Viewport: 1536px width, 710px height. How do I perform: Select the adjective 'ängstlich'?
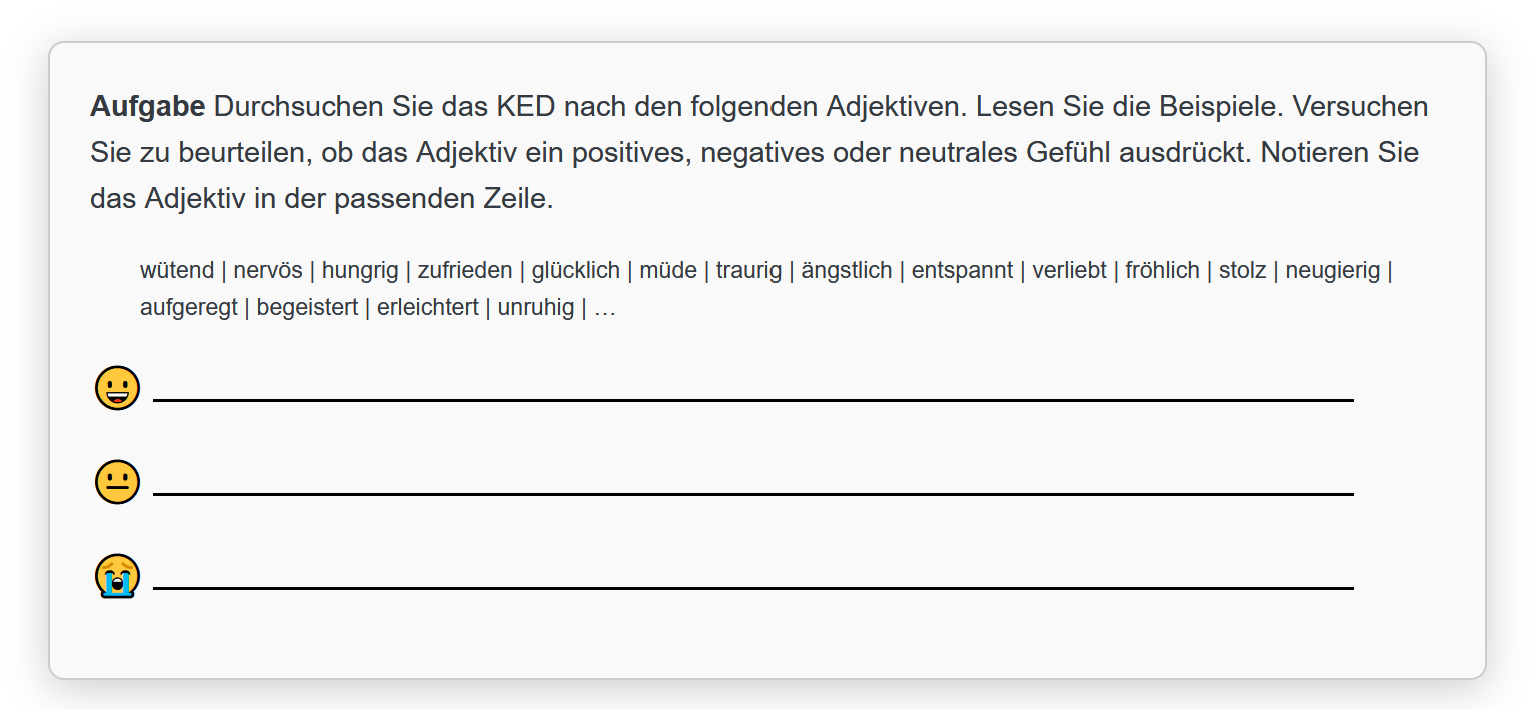(847, 270)
